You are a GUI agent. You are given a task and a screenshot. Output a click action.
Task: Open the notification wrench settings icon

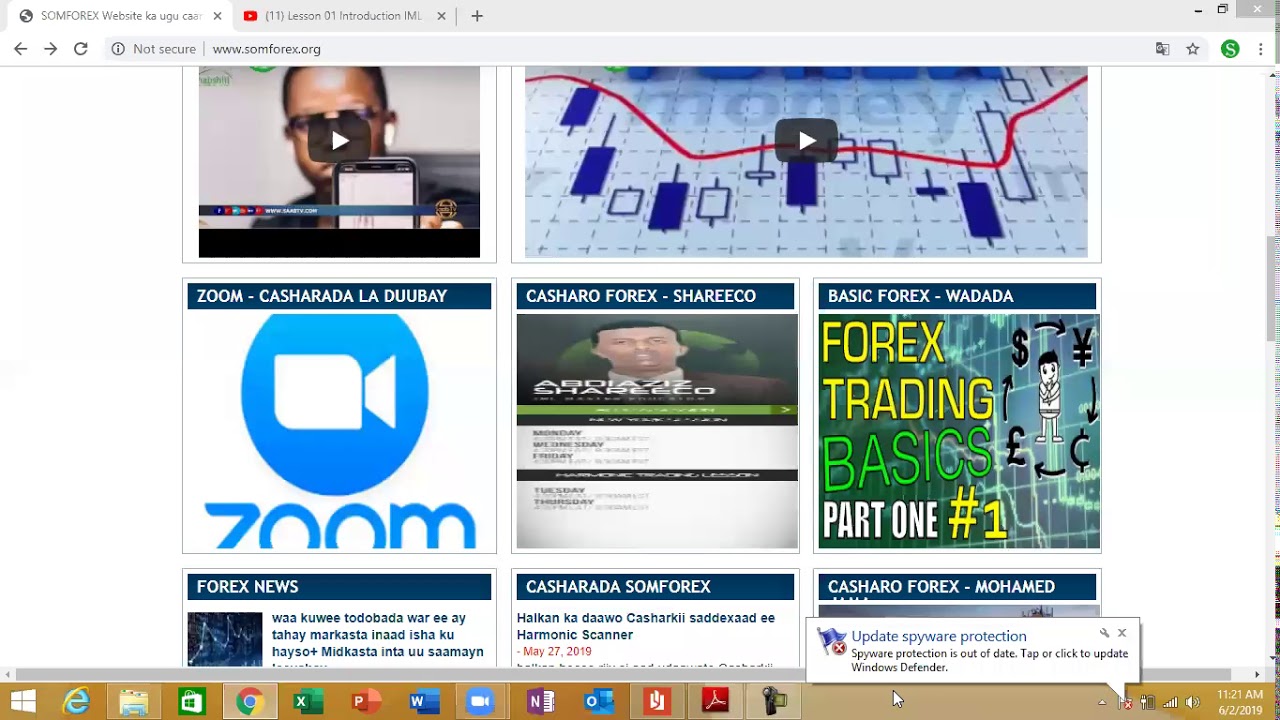pos(1104,633)
